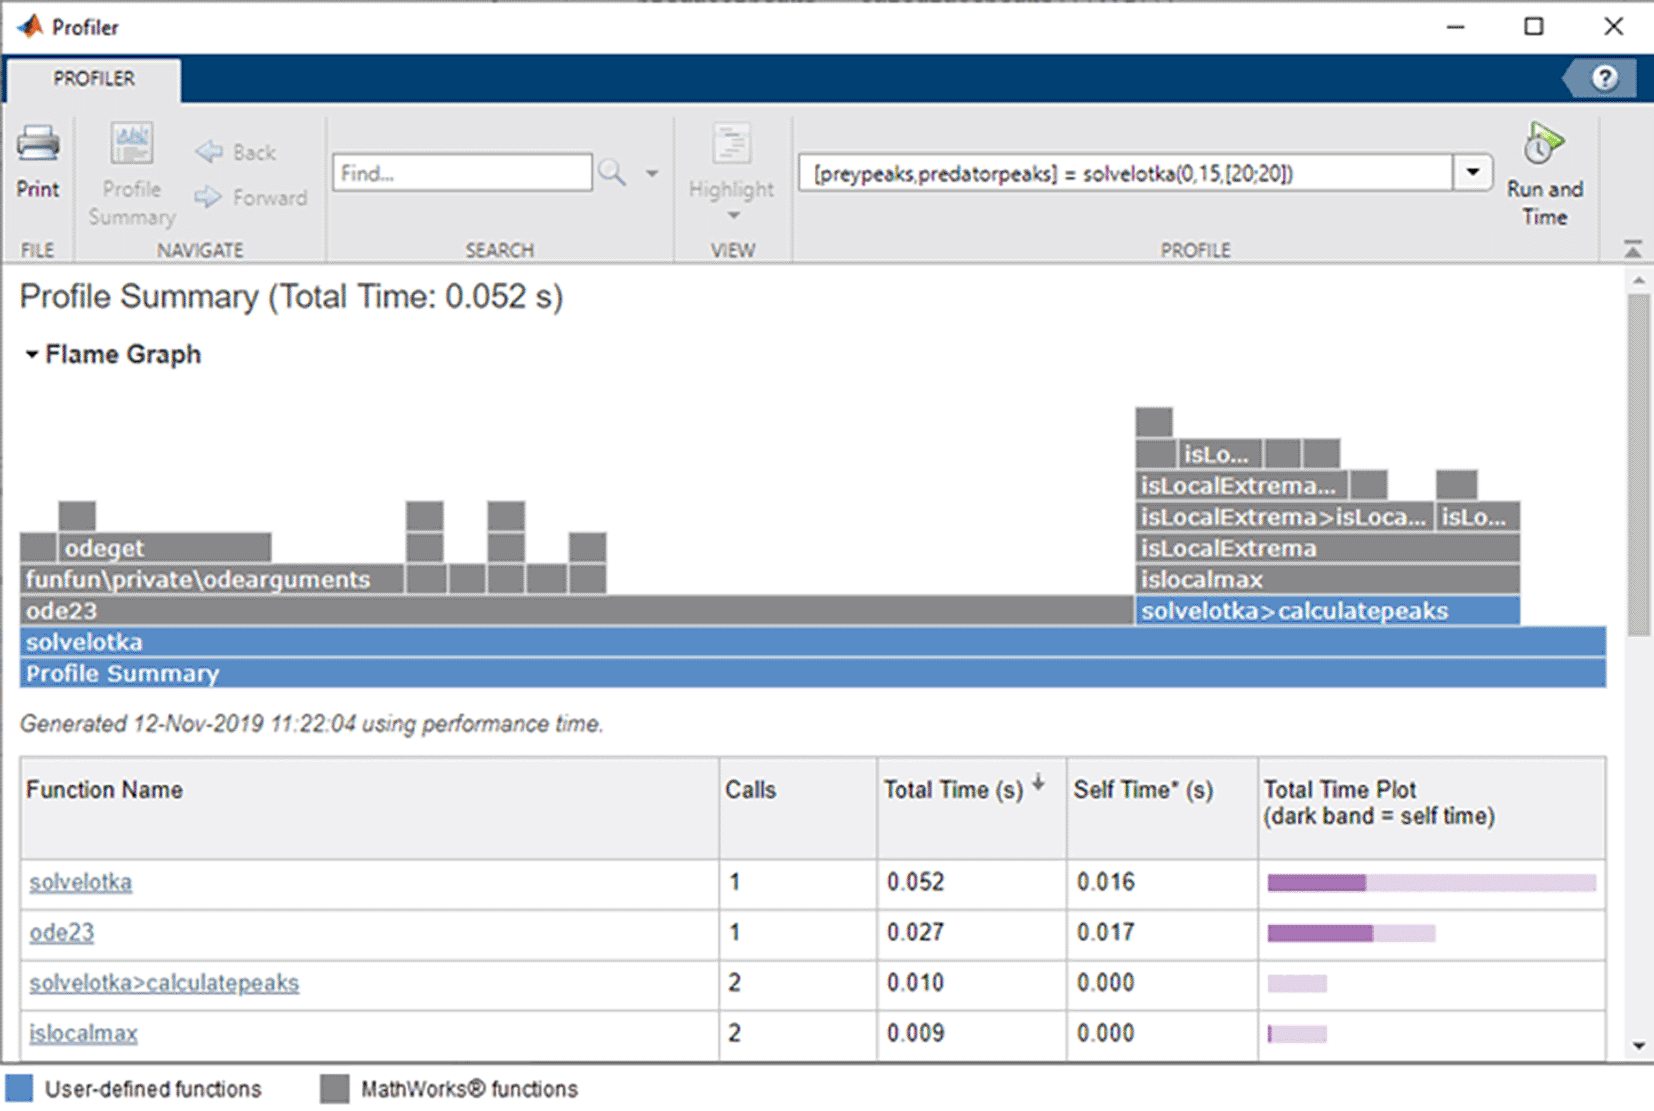
Task: Select the PROFILER ribbon tab
Action: coord(94,79)
